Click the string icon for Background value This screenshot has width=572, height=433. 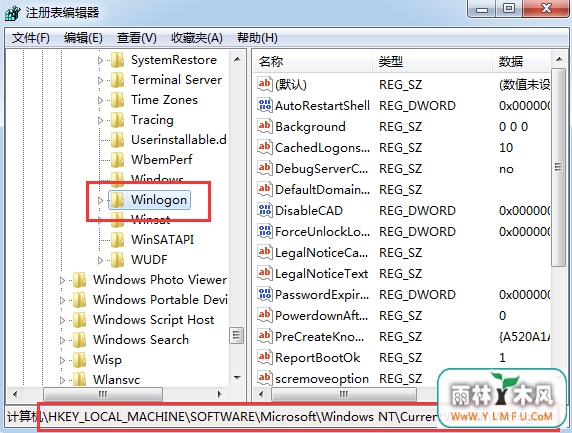(264, 126)
